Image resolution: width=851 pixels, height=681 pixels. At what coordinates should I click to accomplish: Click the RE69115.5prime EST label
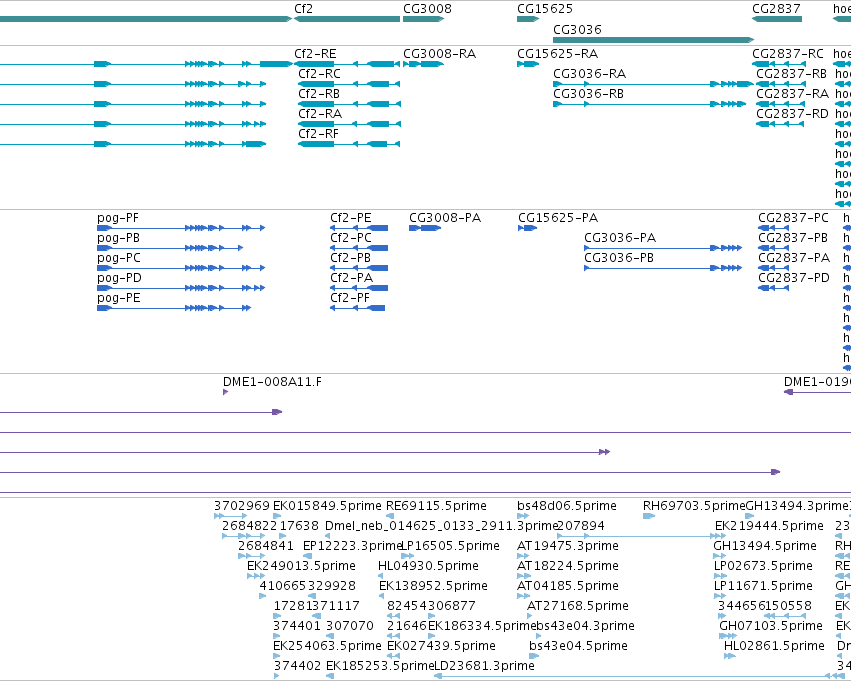pyautogui.click(x=436, y=506)
